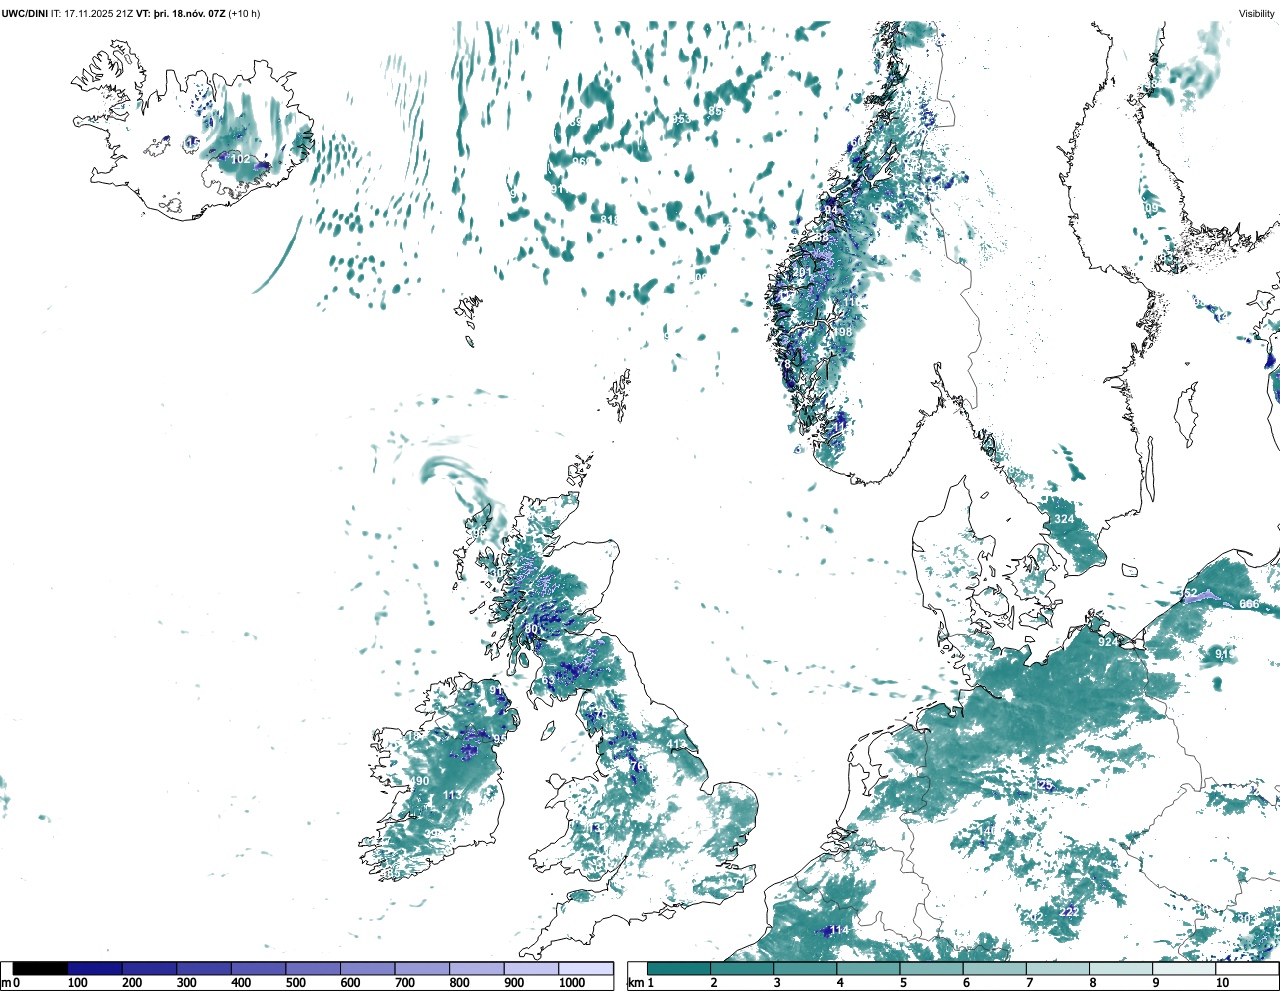Click the '114' value over northern France
The width and height of the screenshot is (1280, 991).
839,931
